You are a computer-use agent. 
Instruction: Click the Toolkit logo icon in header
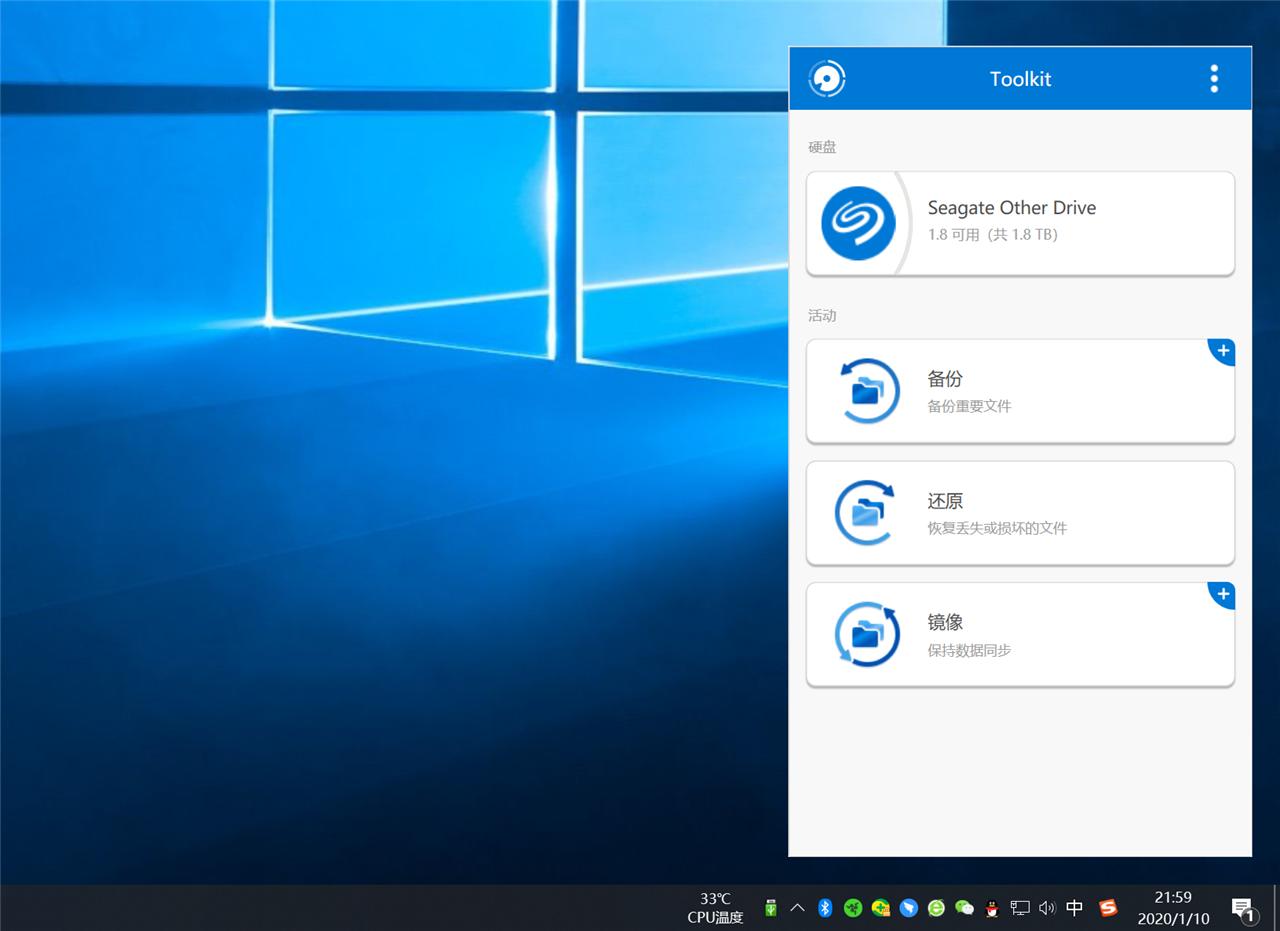(x=827, y=79)
